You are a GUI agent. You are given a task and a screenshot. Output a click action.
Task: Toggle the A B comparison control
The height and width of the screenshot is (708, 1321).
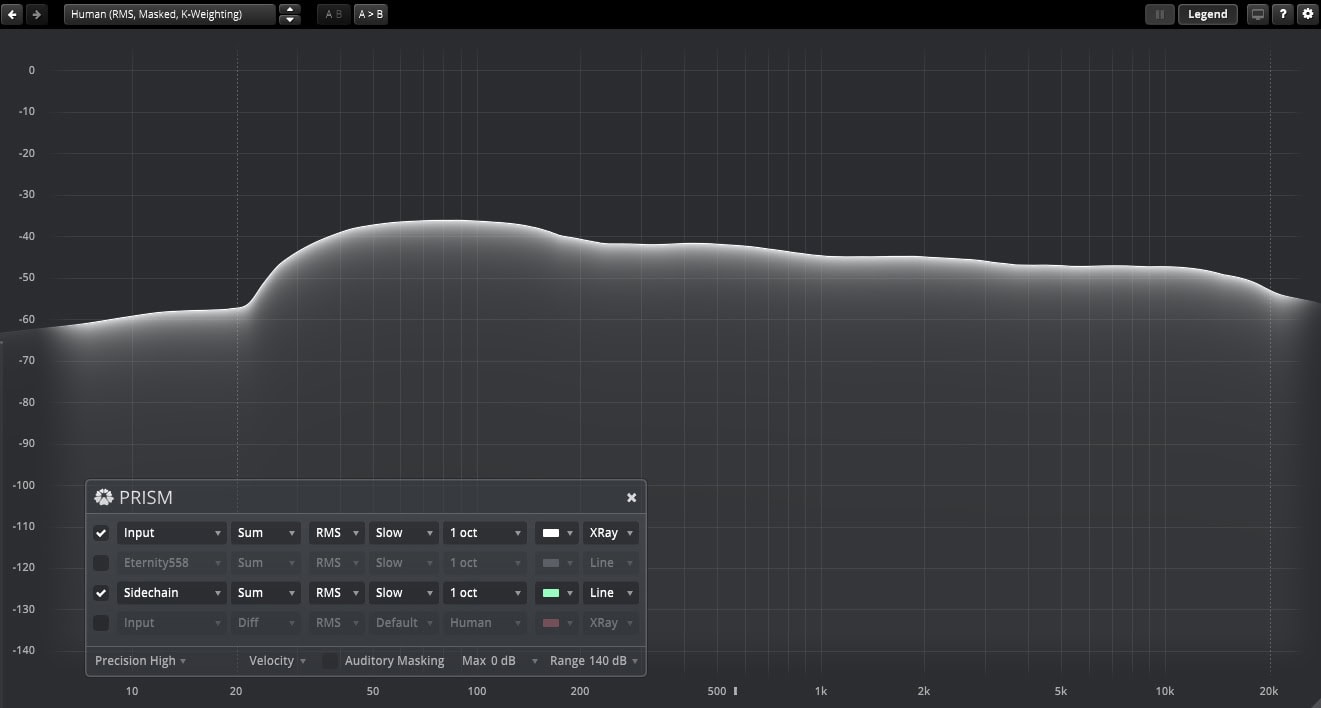click(332, 13)
